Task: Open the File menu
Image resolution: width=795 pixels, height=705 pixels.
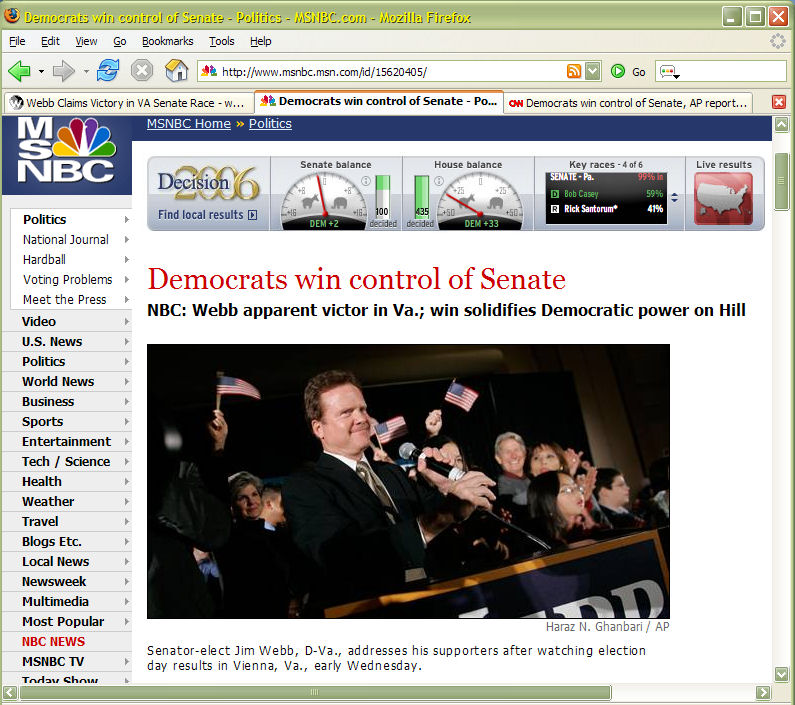Action: point(17,41)
